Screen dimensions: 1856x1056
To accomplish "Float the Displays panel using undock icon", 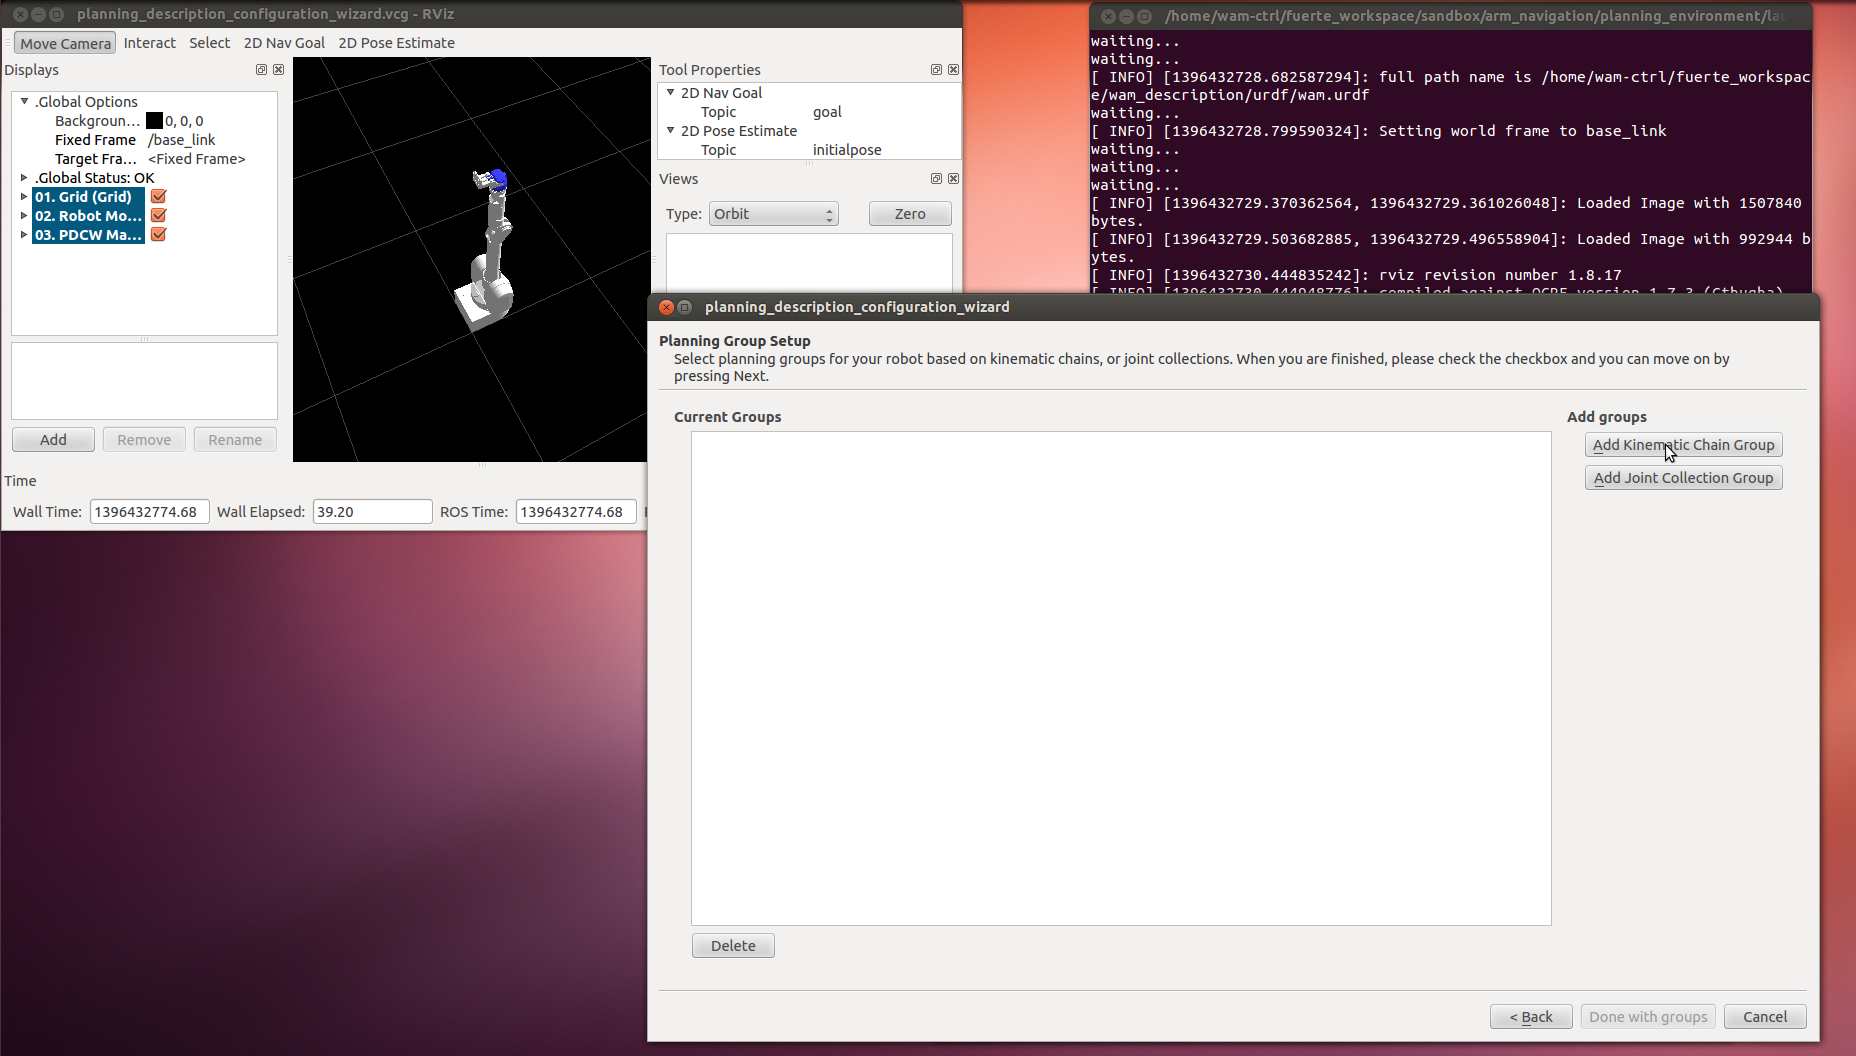I will (261, 70).
